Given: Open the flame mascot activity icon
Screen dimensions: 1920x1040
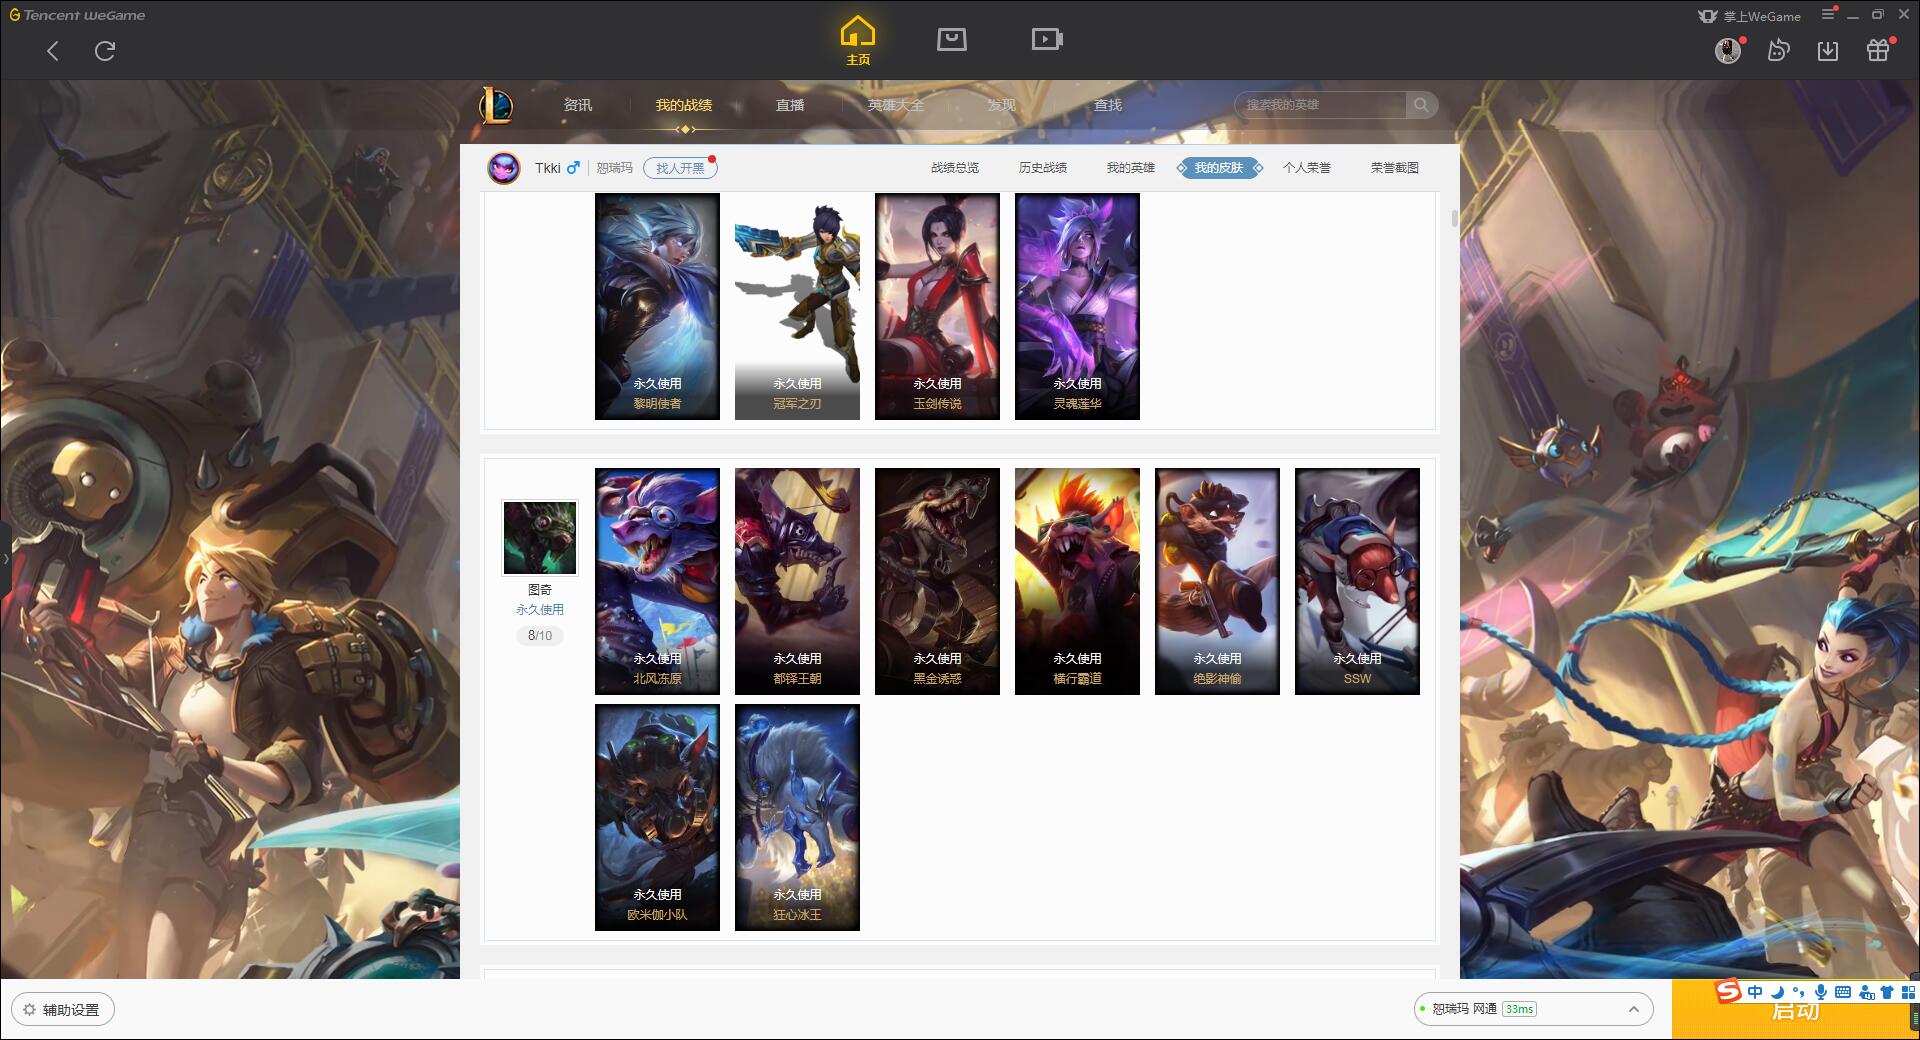Looking at the screenshot, I should [1778, 50].
